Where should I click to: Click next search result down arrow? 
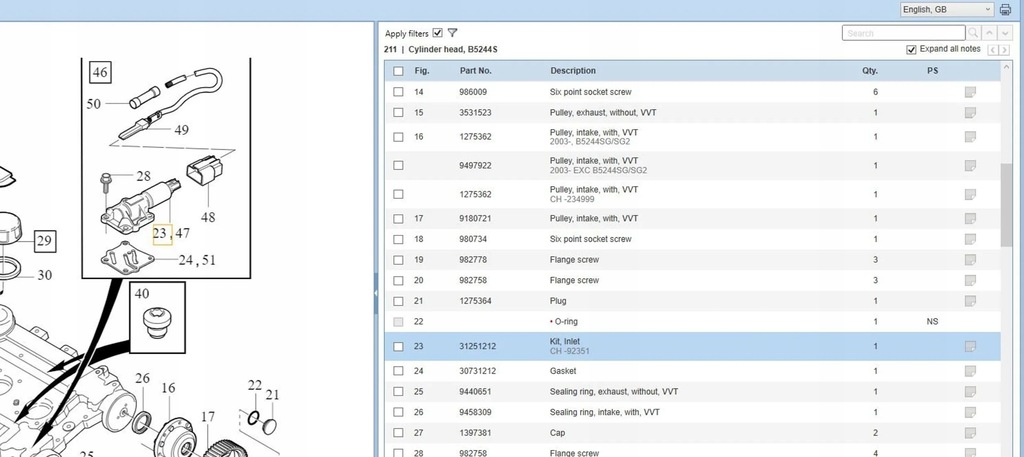click(1005, 33)
